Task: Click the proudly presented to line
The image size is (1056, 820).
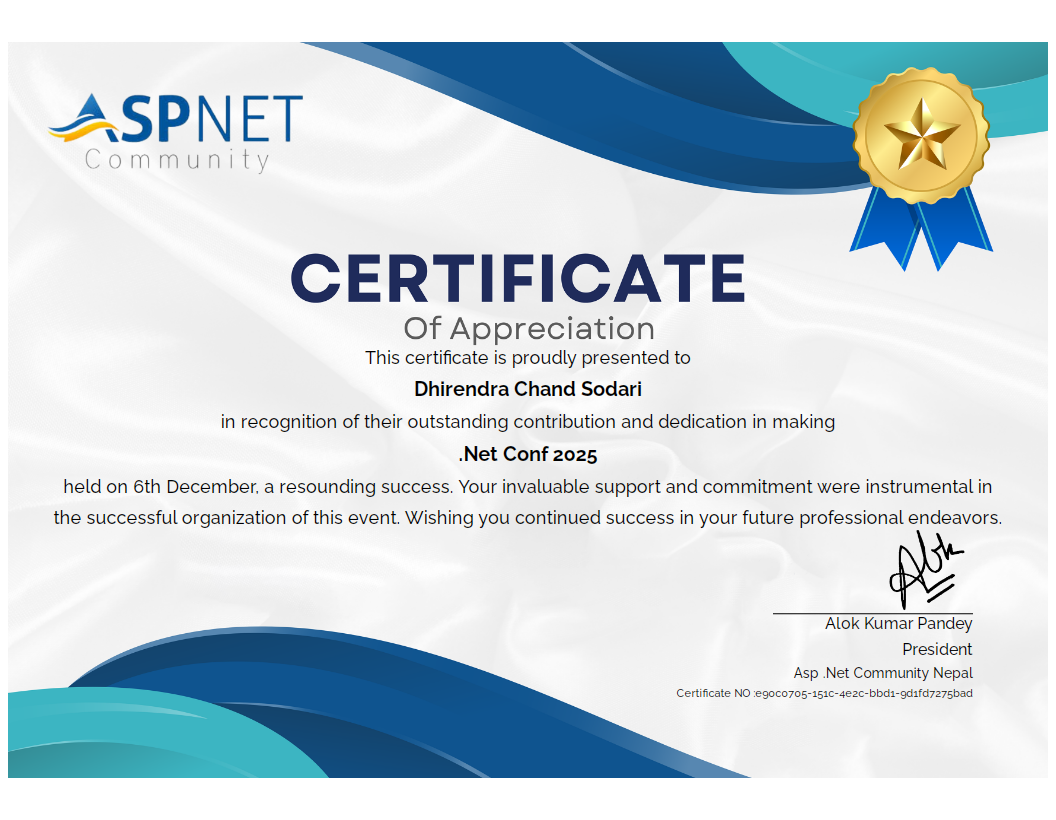Action: tap(528, 357)
